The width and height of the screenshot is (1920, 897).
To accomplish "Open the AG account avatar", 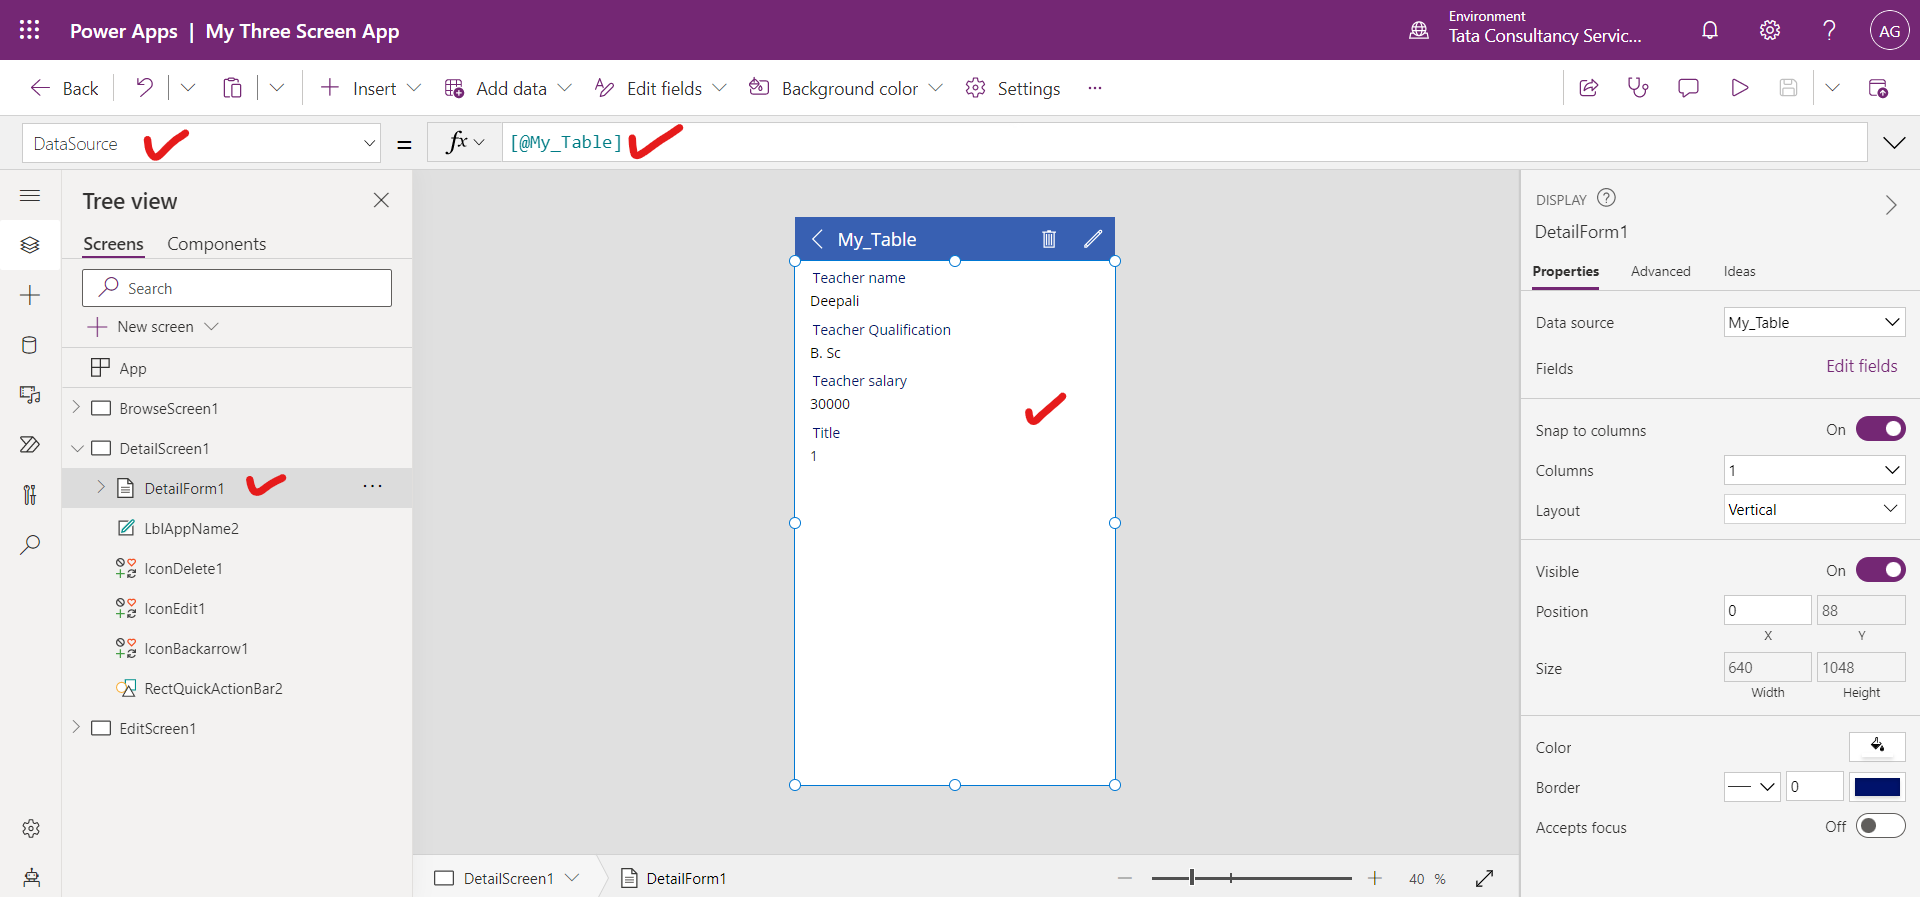I will pos(1889,30).
